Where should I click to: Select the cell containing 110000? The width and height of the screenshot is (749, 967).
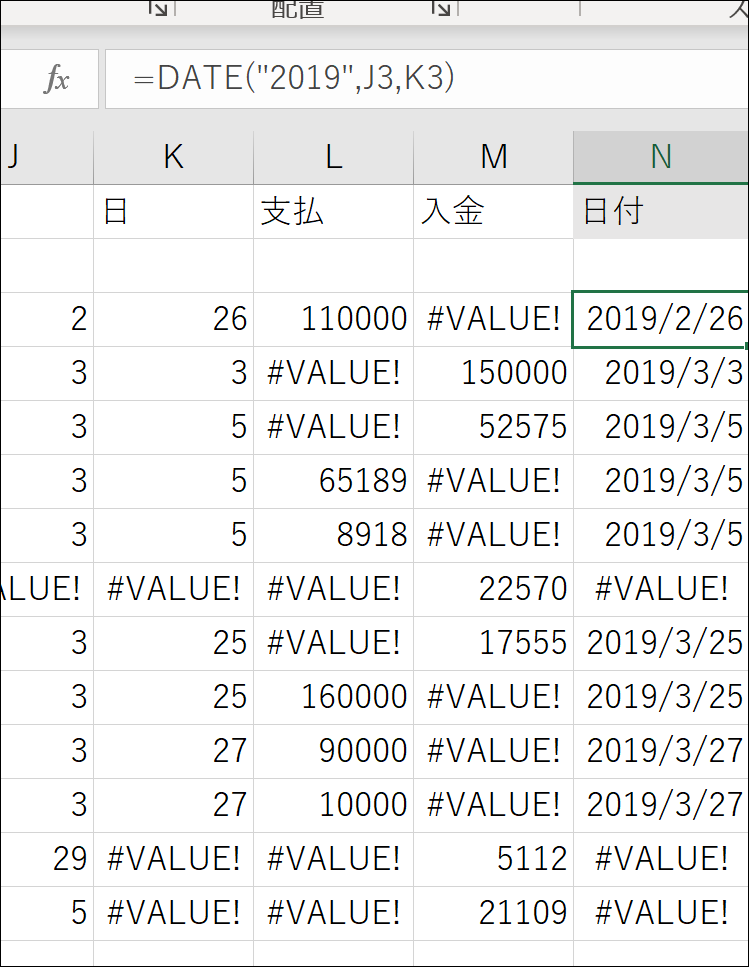334,319
